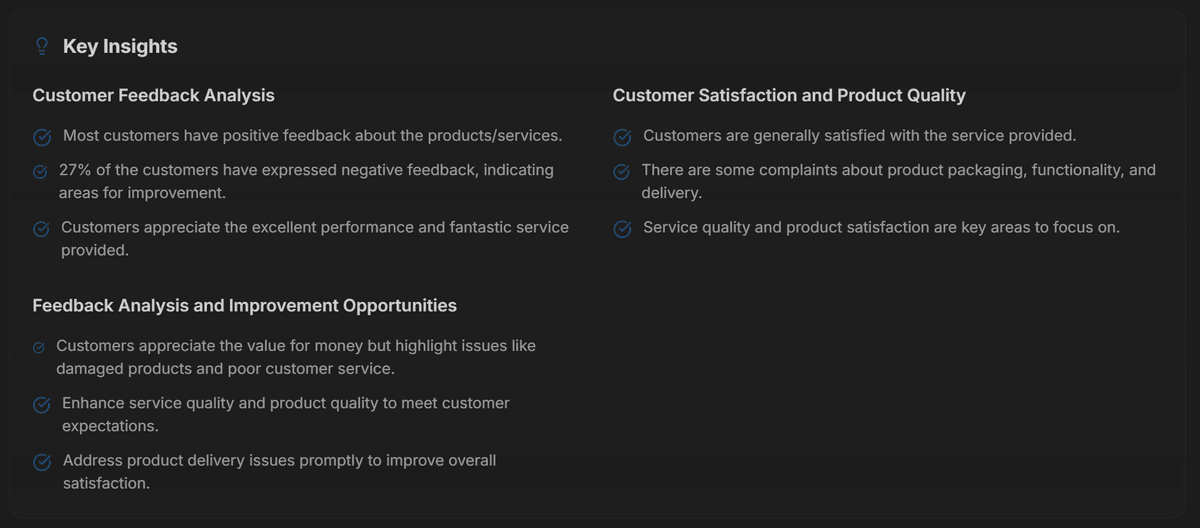
Task: Click check icon next to 'There are some complaints'
Action: 621,172
